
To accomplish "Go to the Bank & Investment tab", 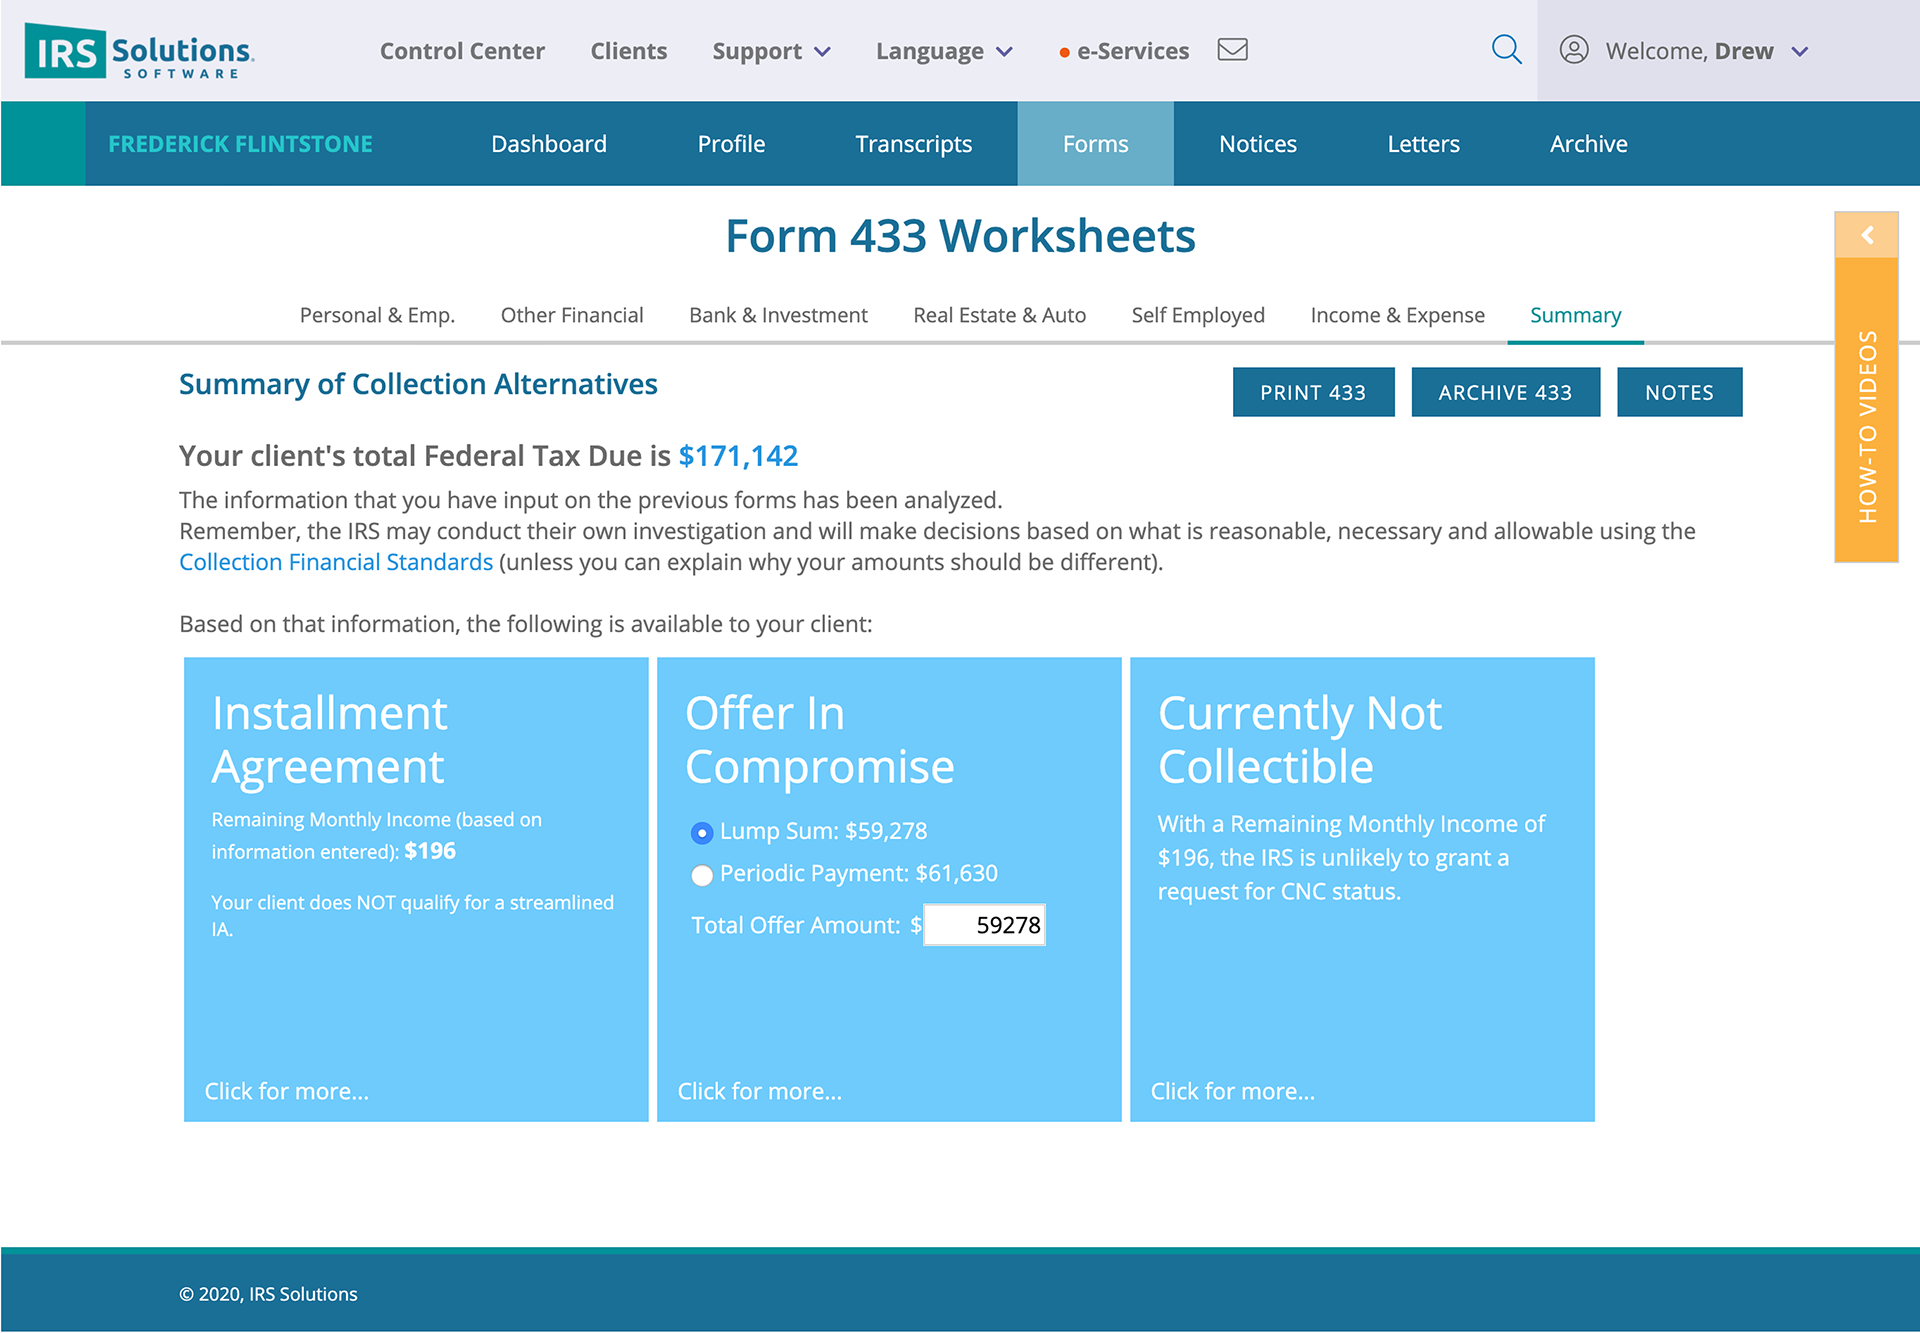I will tap(778, 315).
